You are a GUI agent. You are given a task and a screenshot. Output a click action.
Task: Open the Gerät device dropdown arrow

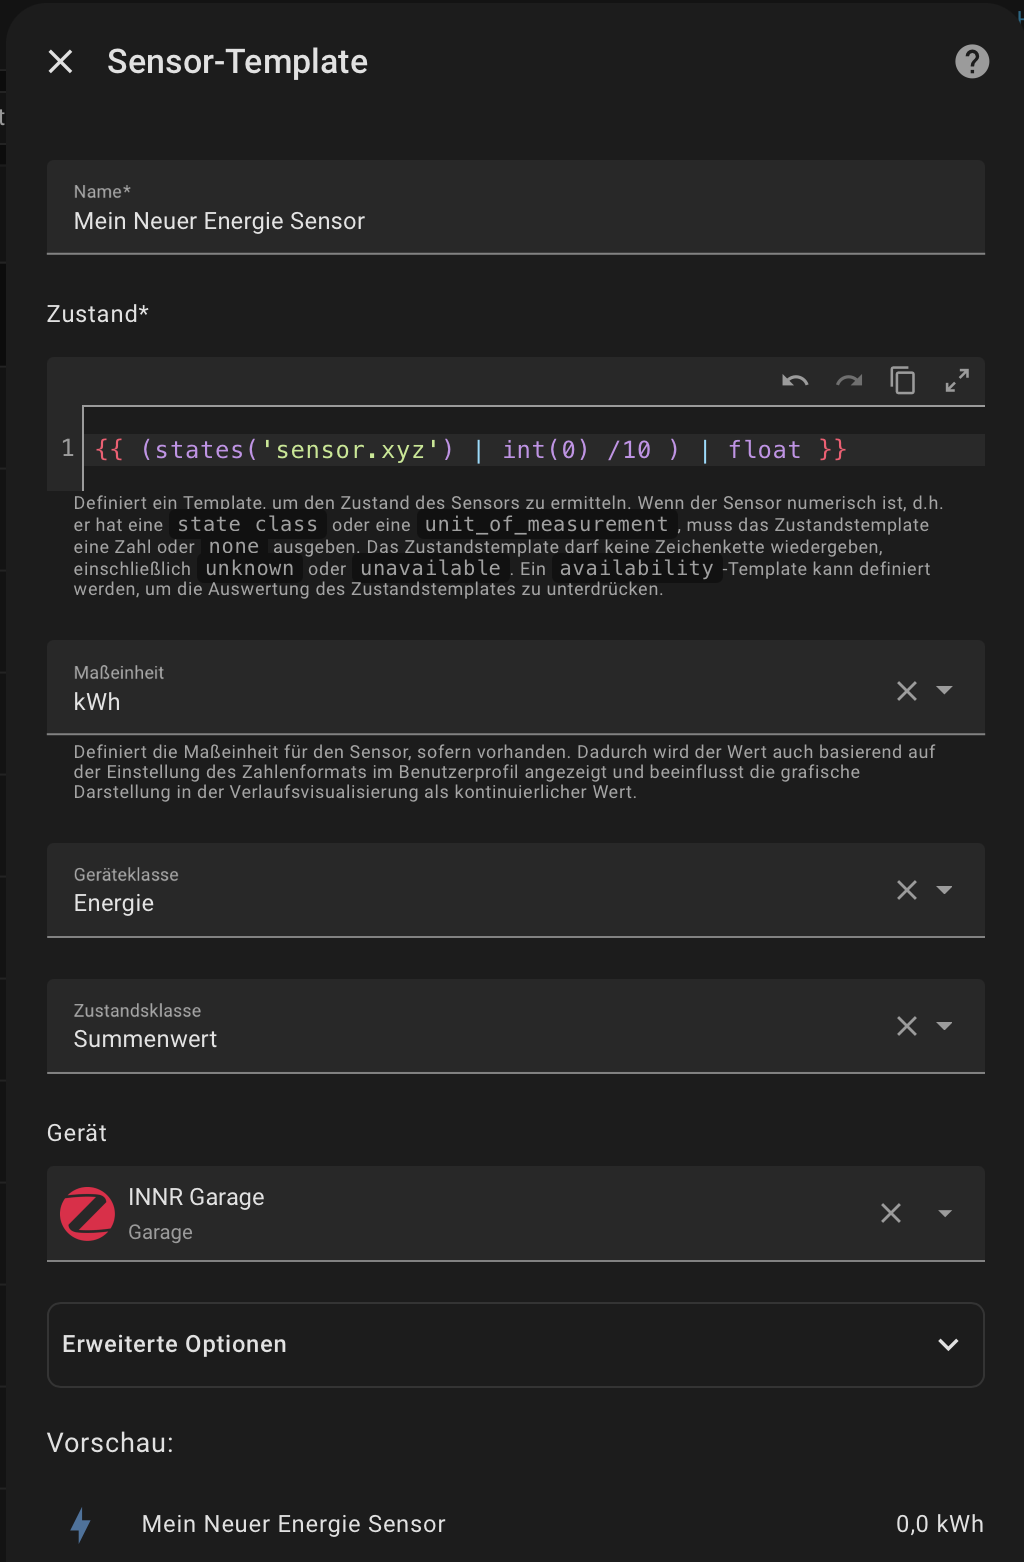945,1213
